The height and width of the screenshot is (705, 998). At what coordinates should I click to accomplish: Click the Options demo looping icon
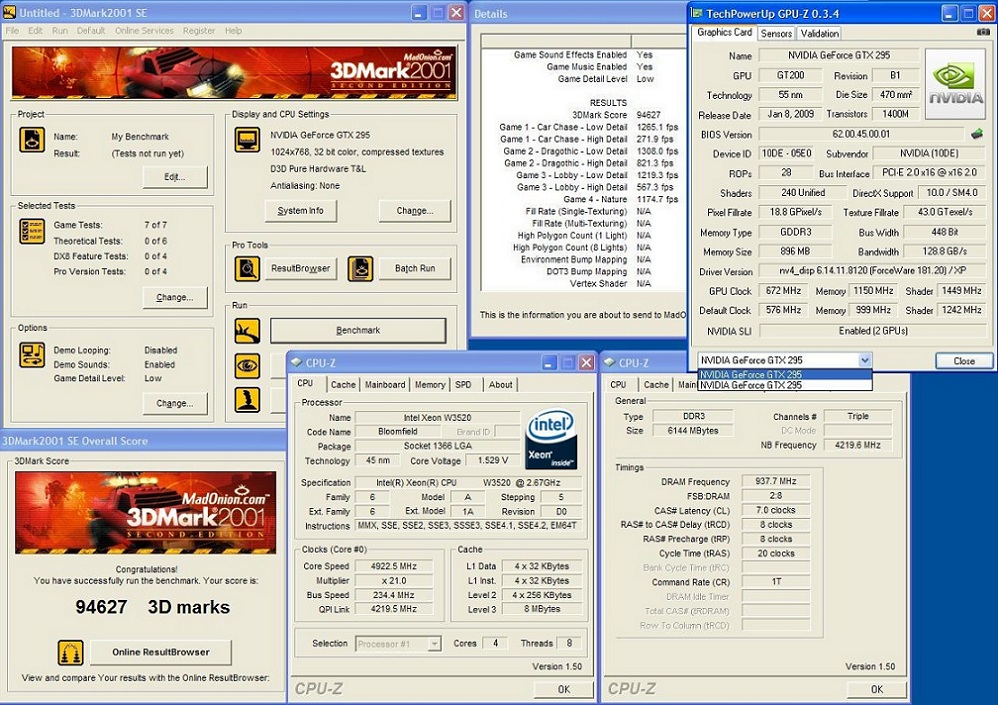click(32, 354)
